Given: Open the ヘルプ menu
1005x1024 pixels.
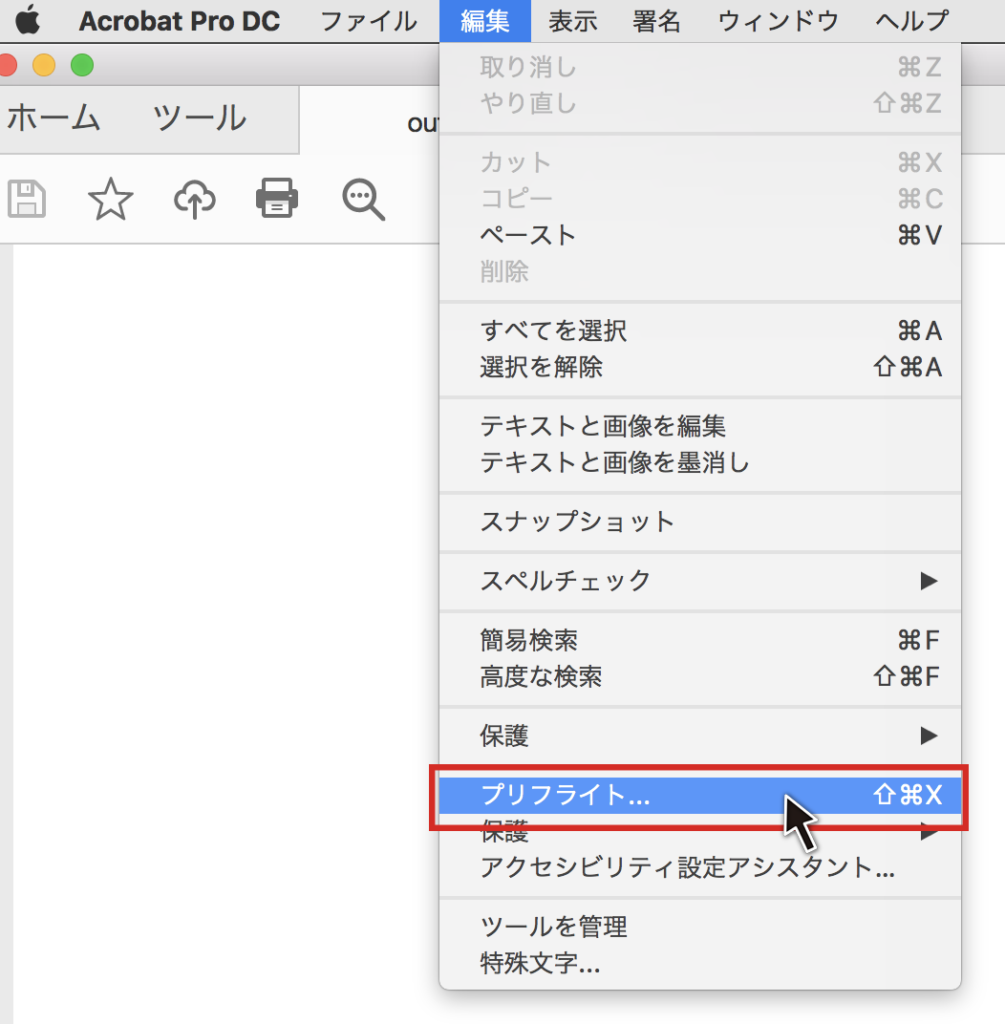Looking at the screenshot, I should point(912,21).
